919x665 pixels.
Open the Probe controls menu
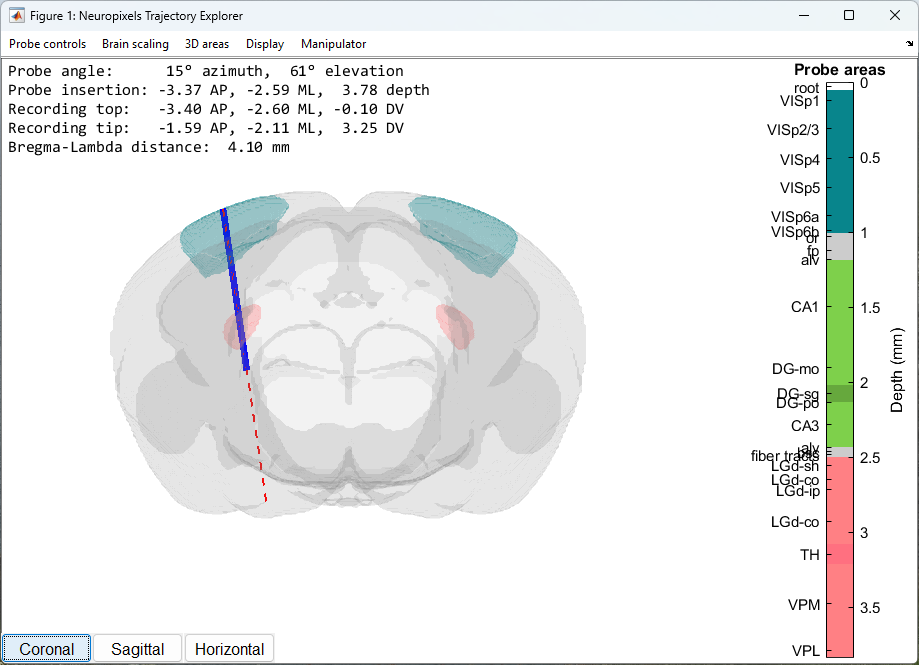(x=48, y=44)
